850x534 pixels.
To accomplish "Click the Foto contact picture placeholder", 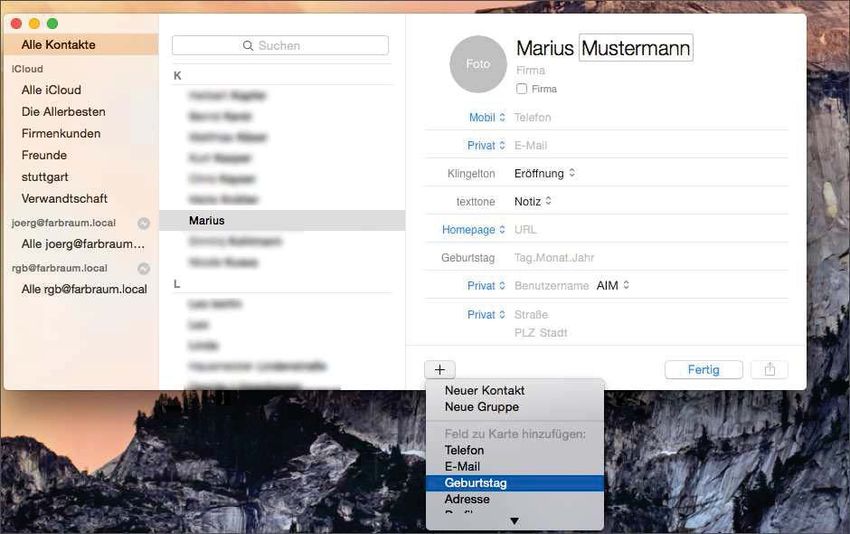I will click(x=478, y=63).
